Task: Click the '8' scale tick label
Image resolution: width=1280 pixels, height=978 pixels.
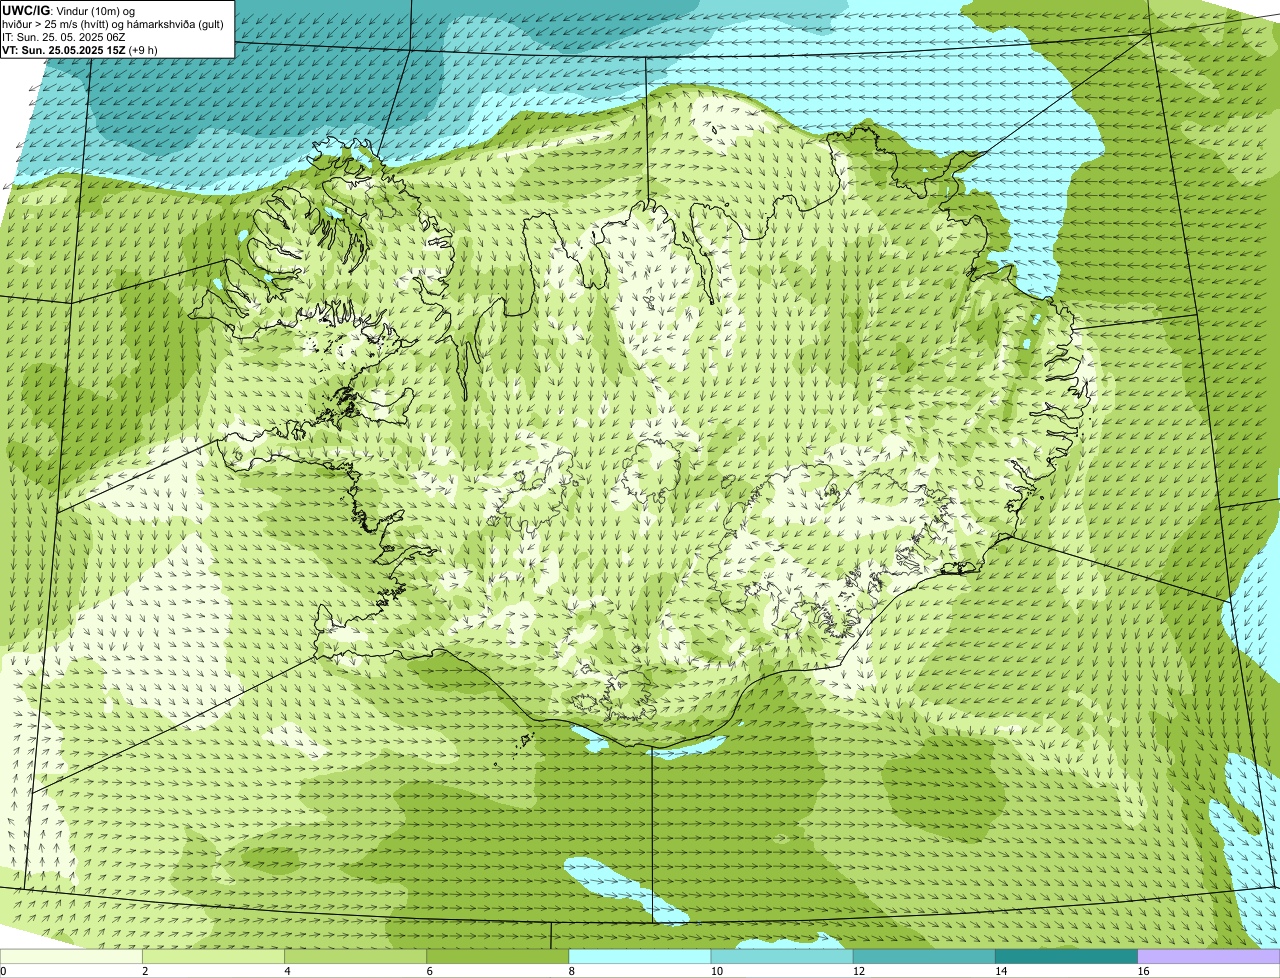Action: [x=571, y=971]
